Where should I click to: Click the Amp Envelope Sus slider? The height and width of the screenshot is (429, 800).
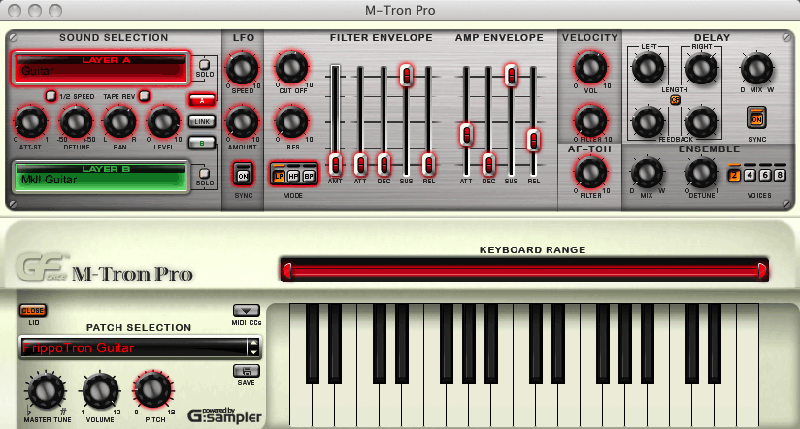click(x=511, y=75)
